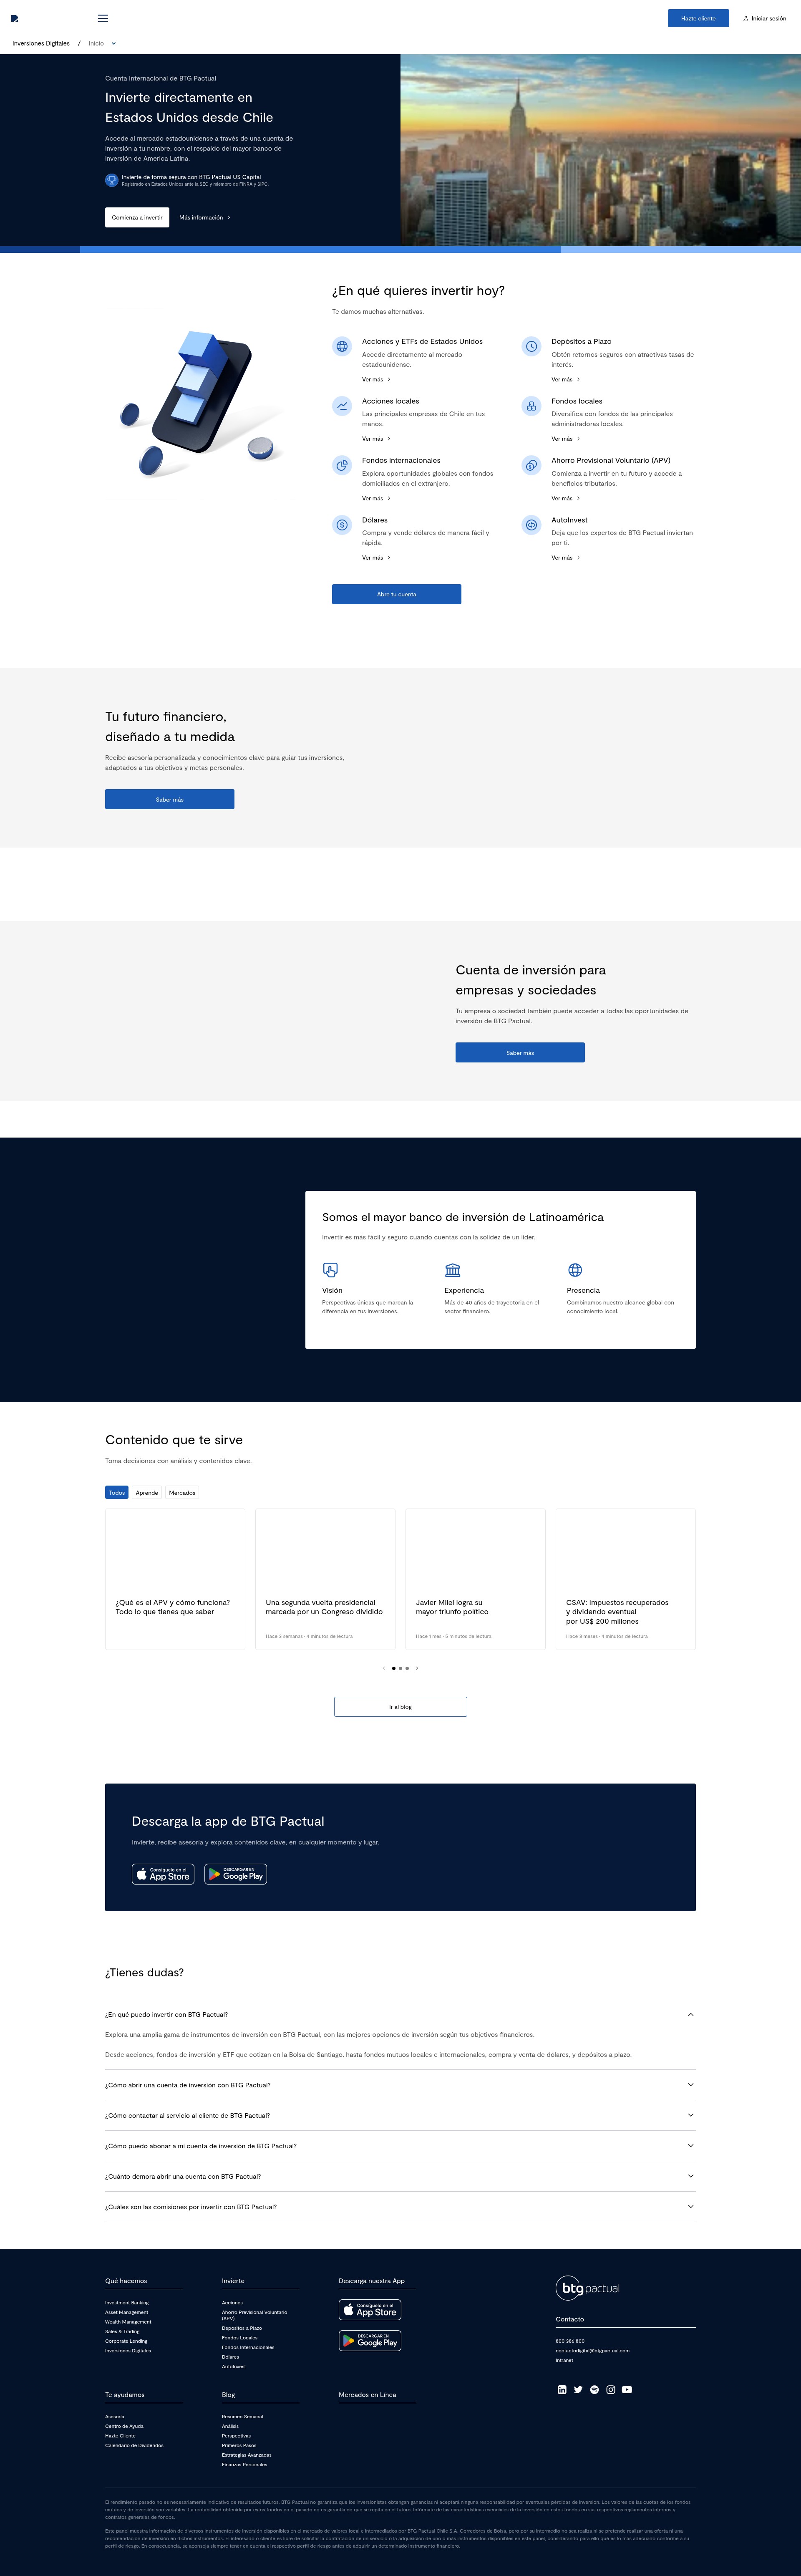Select the Aprende content filter tab
The image size is (801, 2576).
147,1492
